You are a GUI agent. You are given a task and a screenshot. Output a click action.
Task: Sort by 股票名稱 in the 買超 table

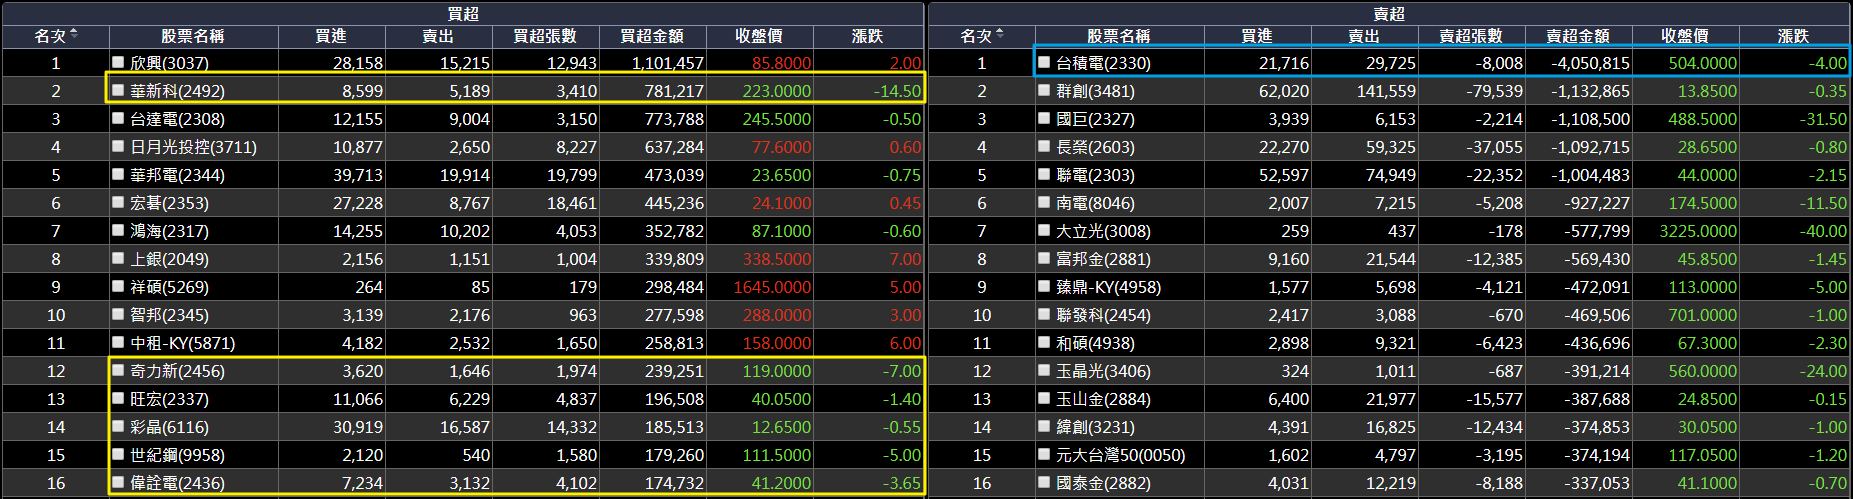[x=192, y=36]
